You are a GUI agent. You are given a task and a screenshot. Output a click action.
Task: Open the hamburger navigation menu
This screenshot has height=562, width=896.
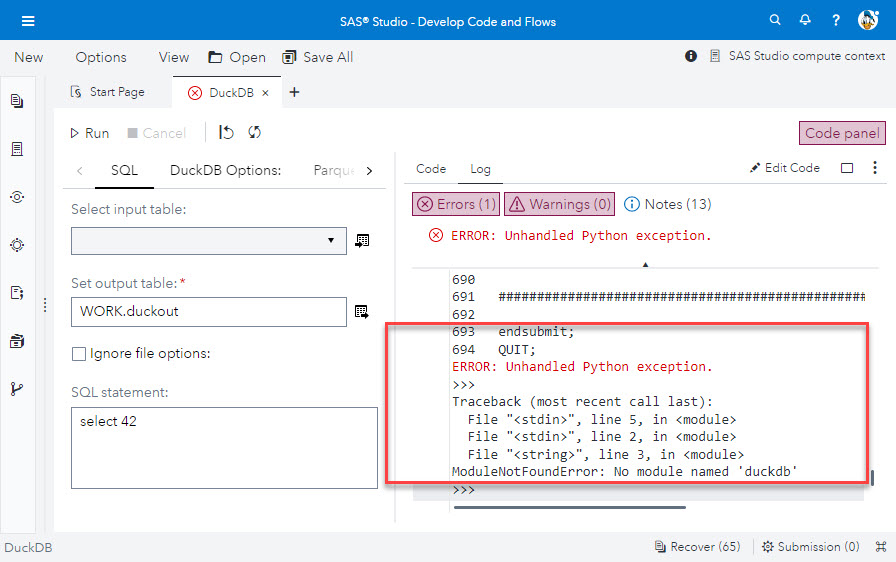tap(28, 21)
